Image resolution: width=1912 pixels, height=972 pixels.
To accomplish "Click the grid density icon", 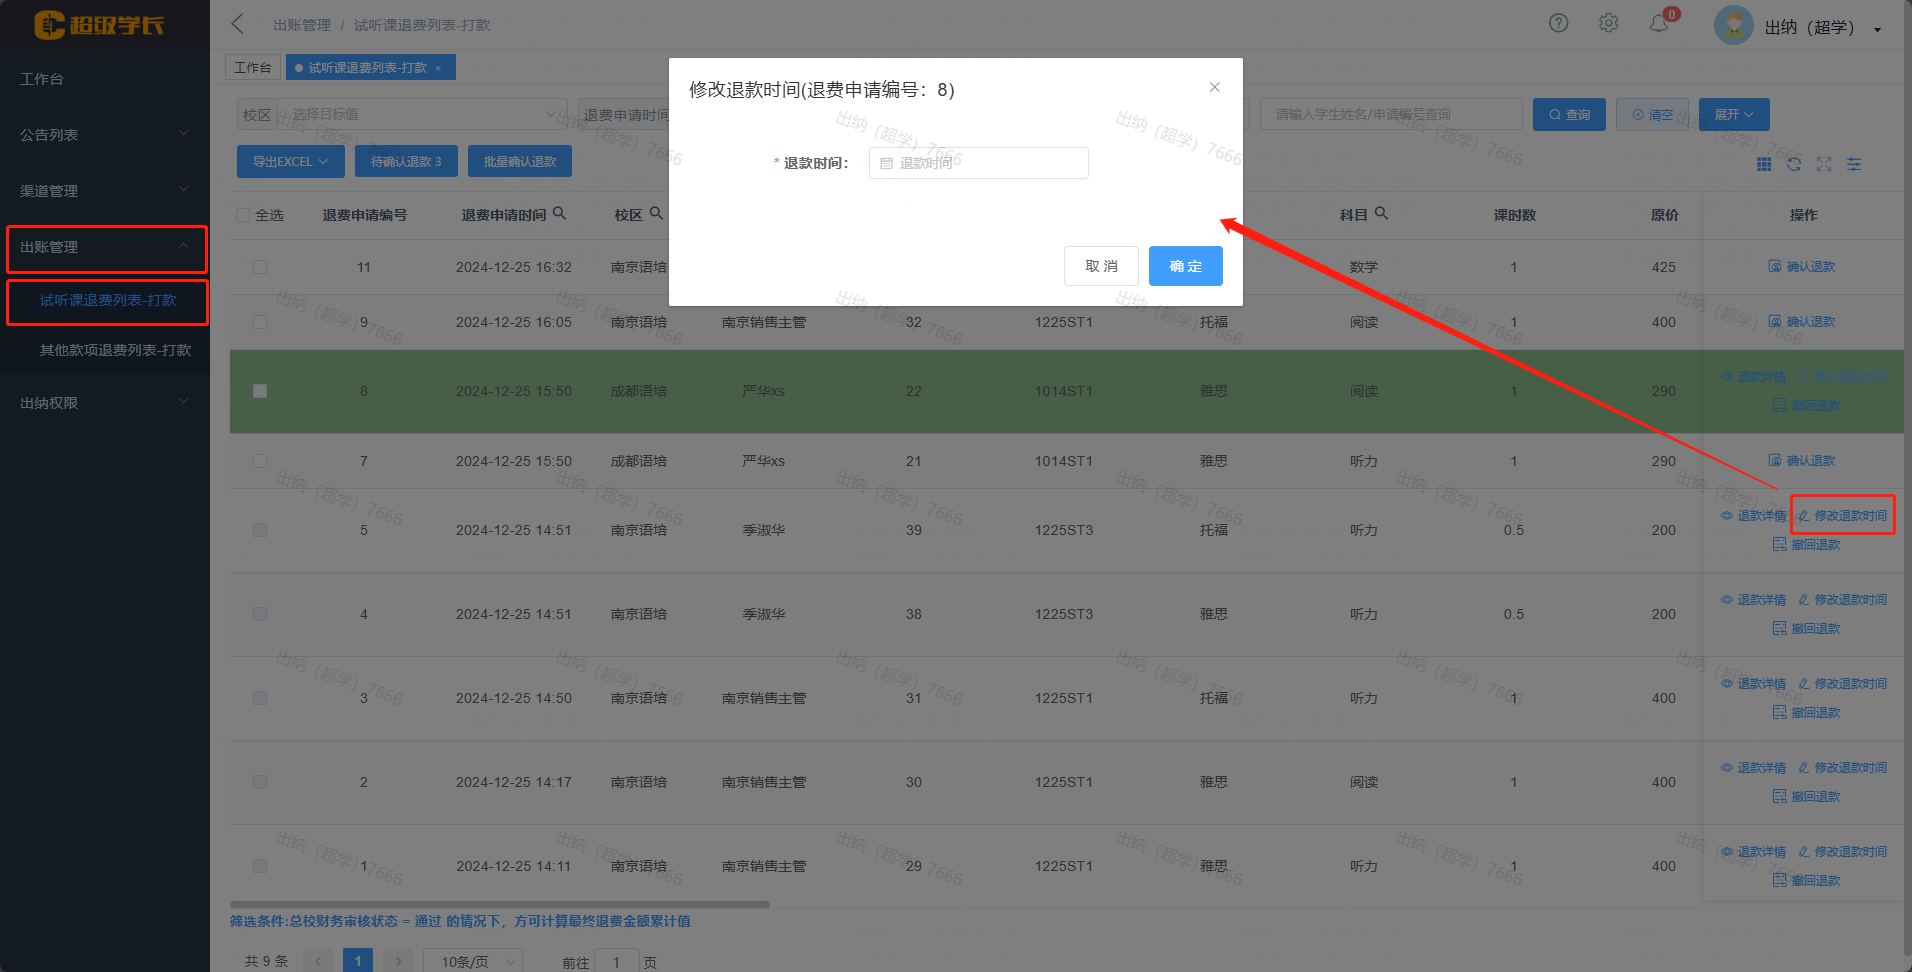I will pyautogui.click(x=1764, y=164).
